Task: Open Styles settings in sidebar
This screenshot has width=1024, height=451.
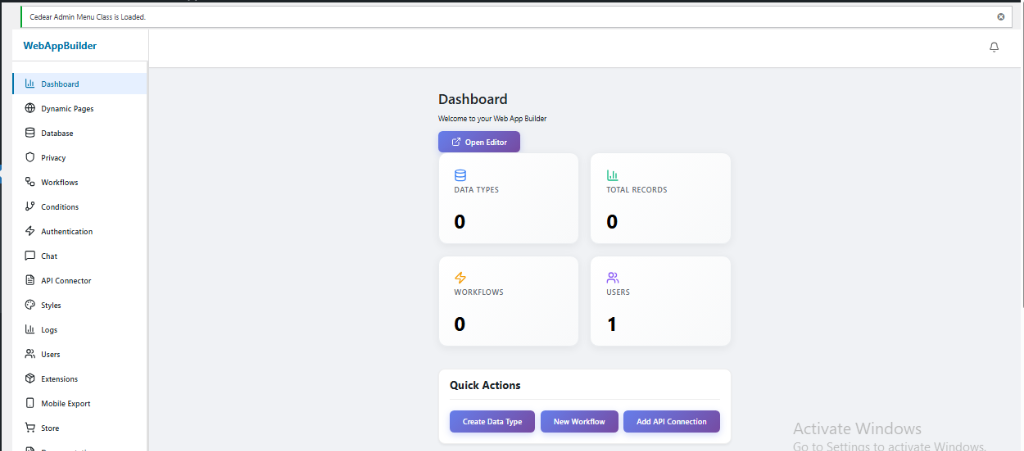Action: coord(79,305)
